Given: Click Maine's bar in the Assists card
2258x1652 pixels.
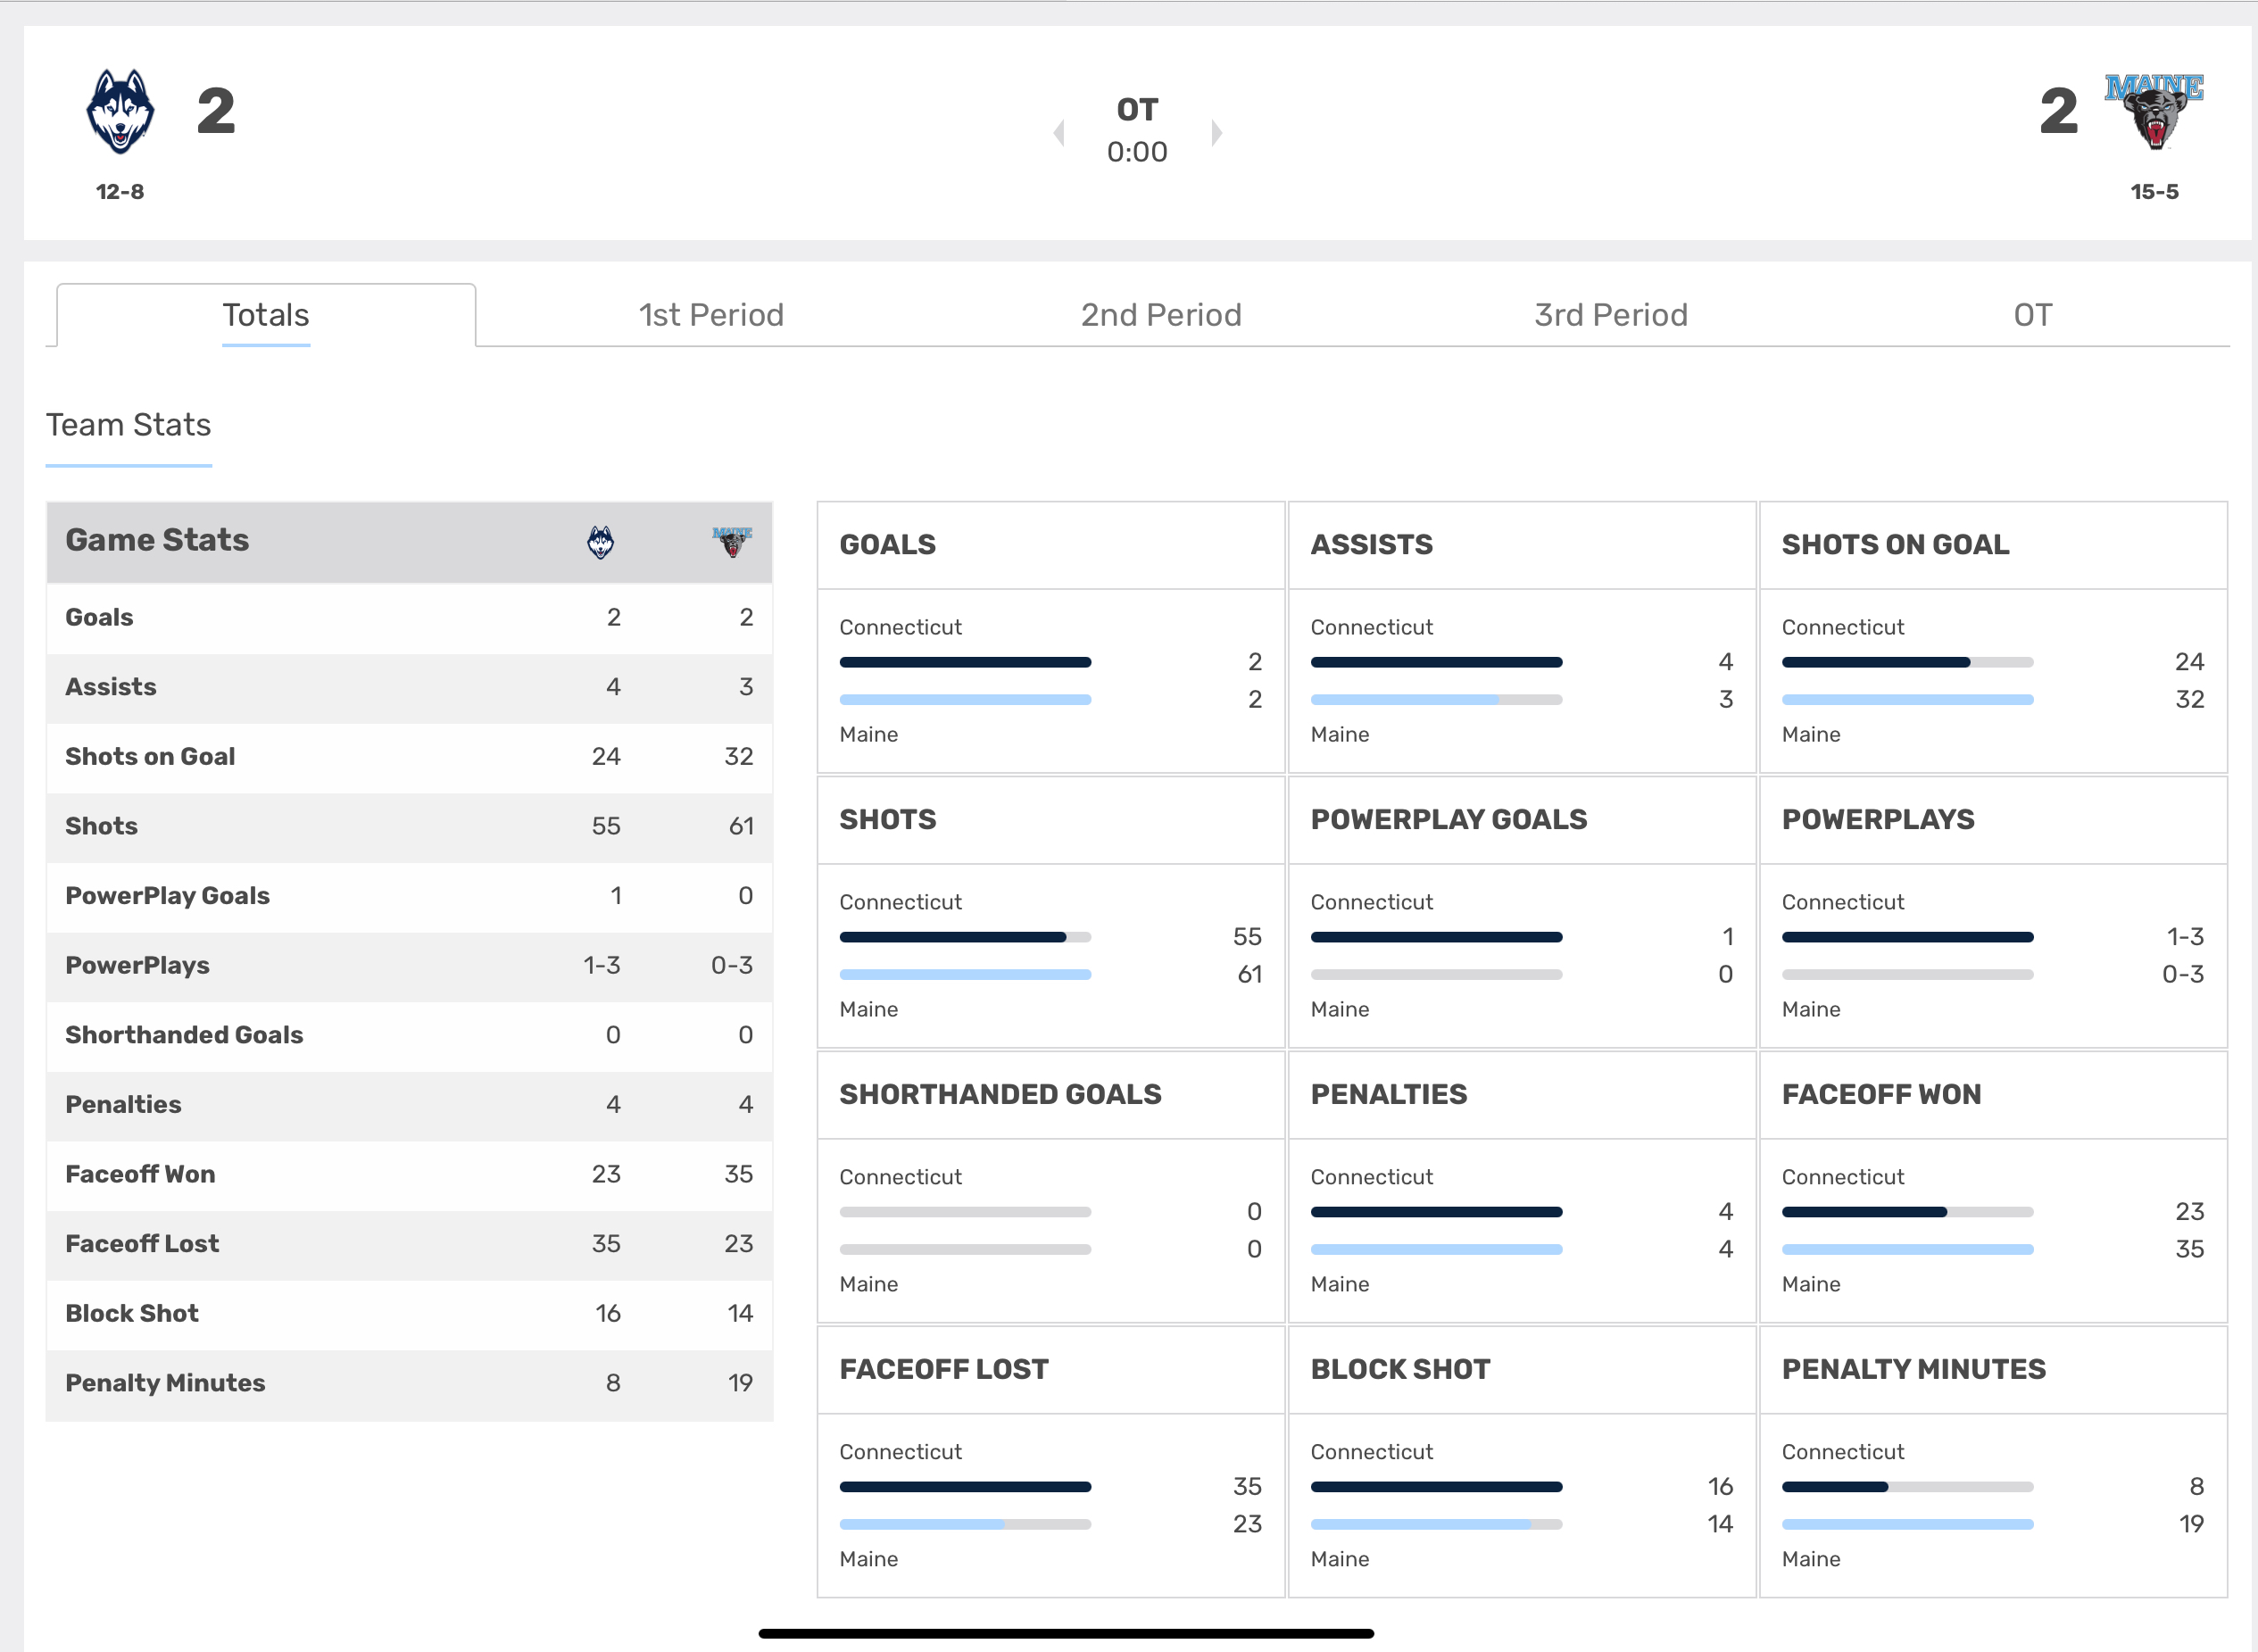Looking at the screenshot, I should pos(1436,700).
